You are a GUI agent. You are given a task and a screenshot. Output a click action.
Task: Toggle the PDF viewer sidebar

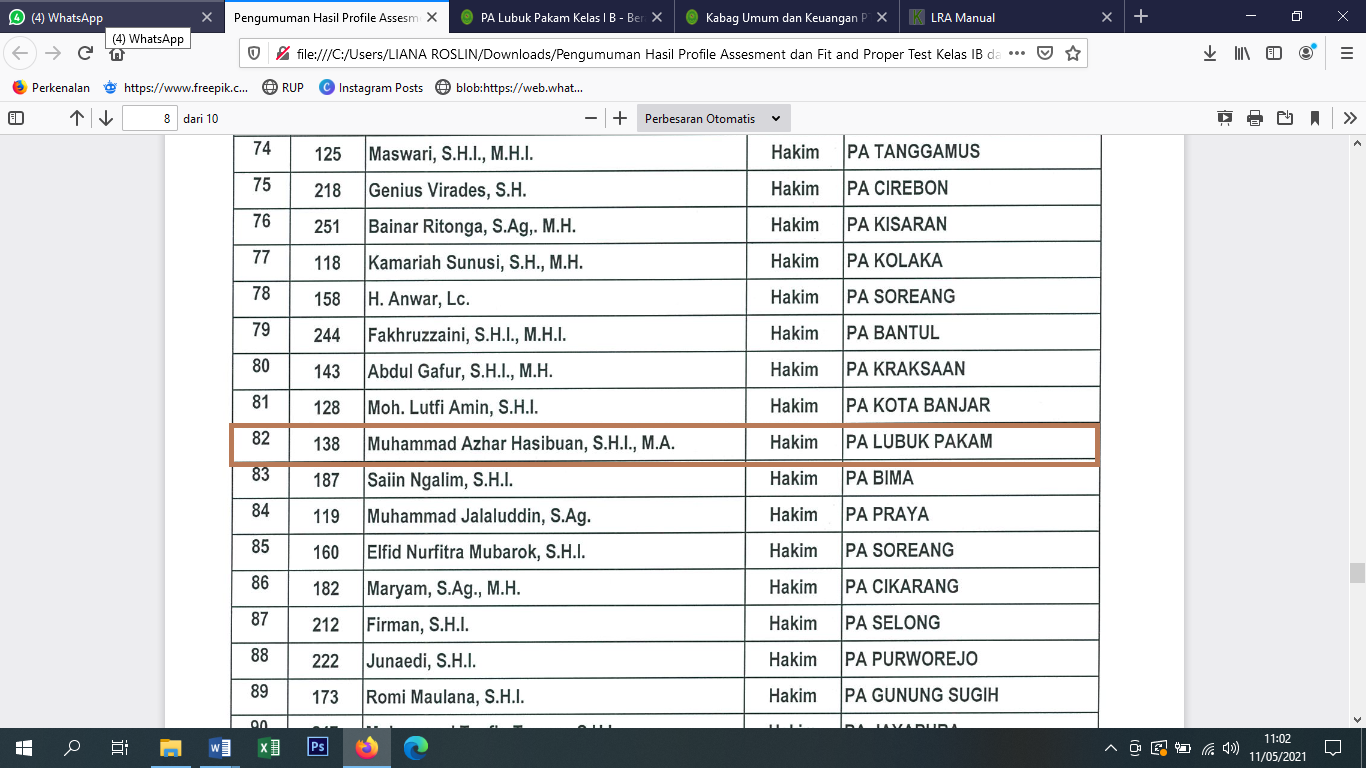[16, 118]
